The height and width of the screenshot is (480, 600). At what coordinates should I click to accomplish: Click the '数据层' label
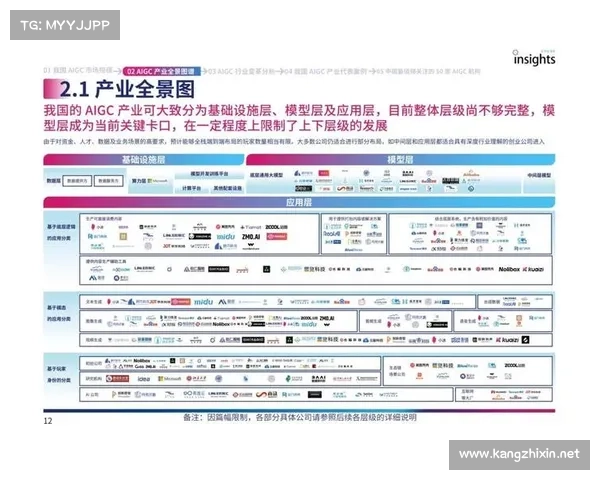click(x=53, y=181)
